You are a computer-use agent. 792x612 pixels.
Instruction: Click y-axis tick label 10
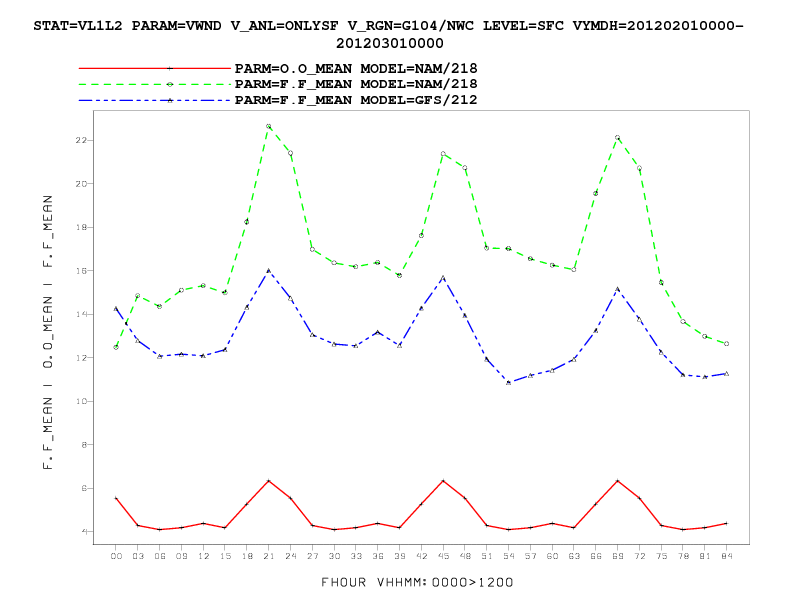pos(81,401)
